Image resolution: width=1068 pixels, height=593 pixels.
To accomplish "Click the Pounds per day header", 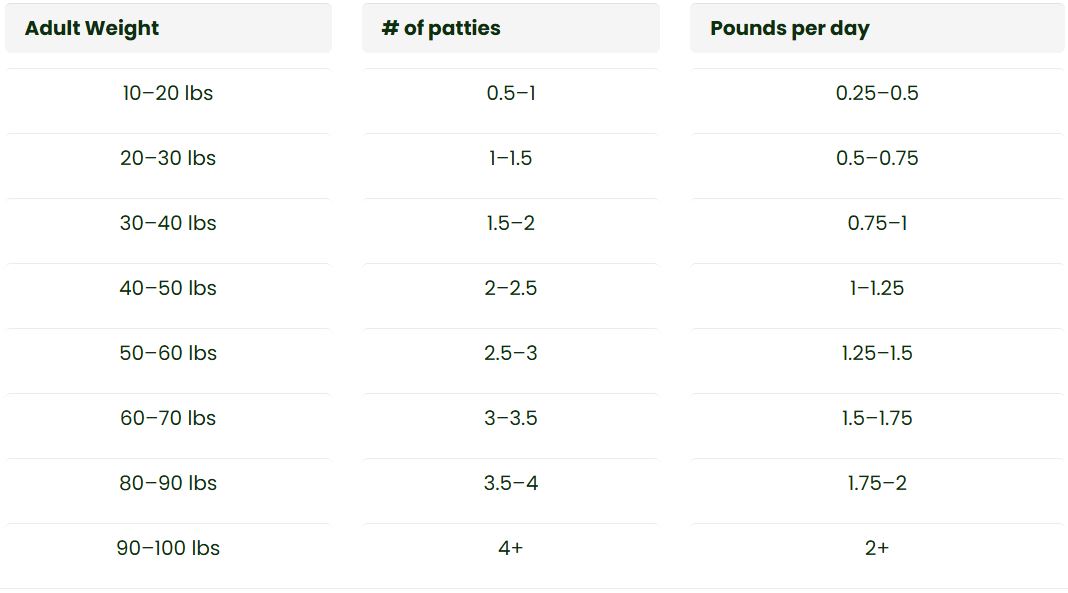I will pyautogui.click(x=790, y=28).
